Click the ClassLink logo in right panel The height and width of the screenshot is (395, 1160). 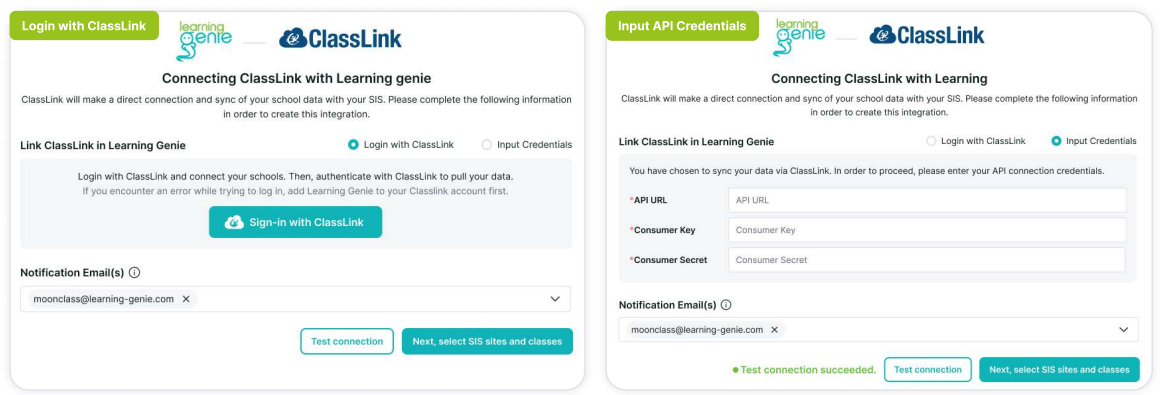[x=927, y=35]
